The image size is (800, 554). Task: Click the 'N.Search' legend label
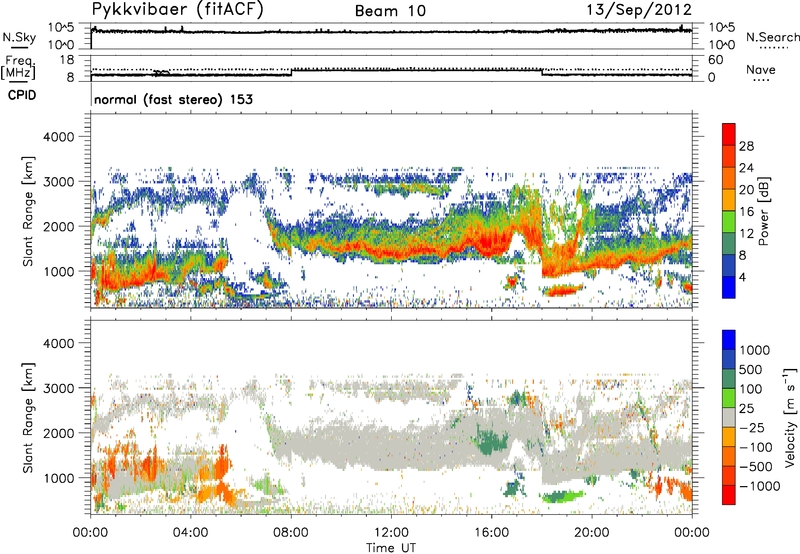(772, 37)
